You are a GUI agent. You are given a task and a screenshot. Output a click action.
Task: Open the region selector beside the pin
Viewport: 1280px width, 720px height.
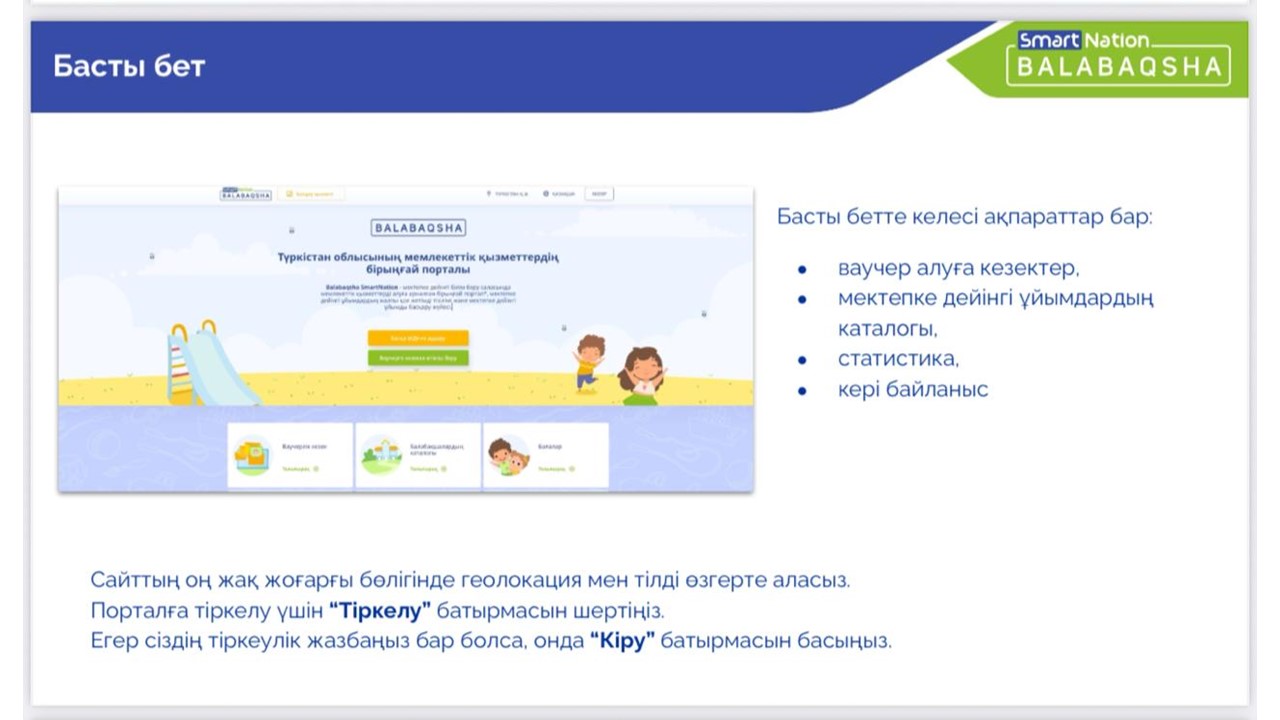point(510,194)
